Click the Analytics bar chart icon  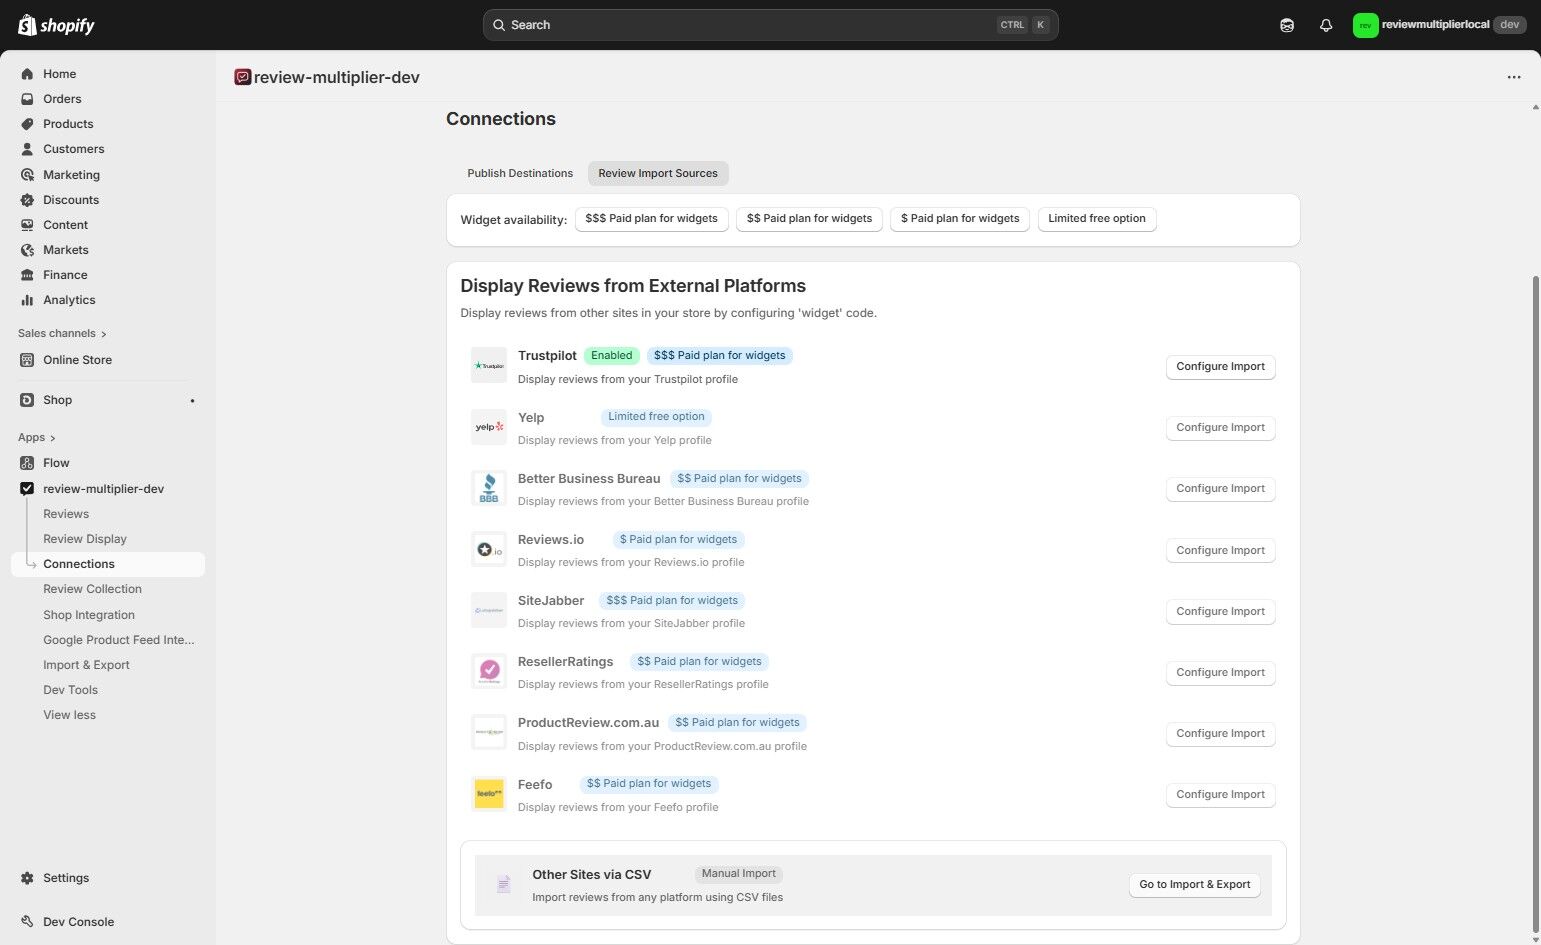(27, 300)
